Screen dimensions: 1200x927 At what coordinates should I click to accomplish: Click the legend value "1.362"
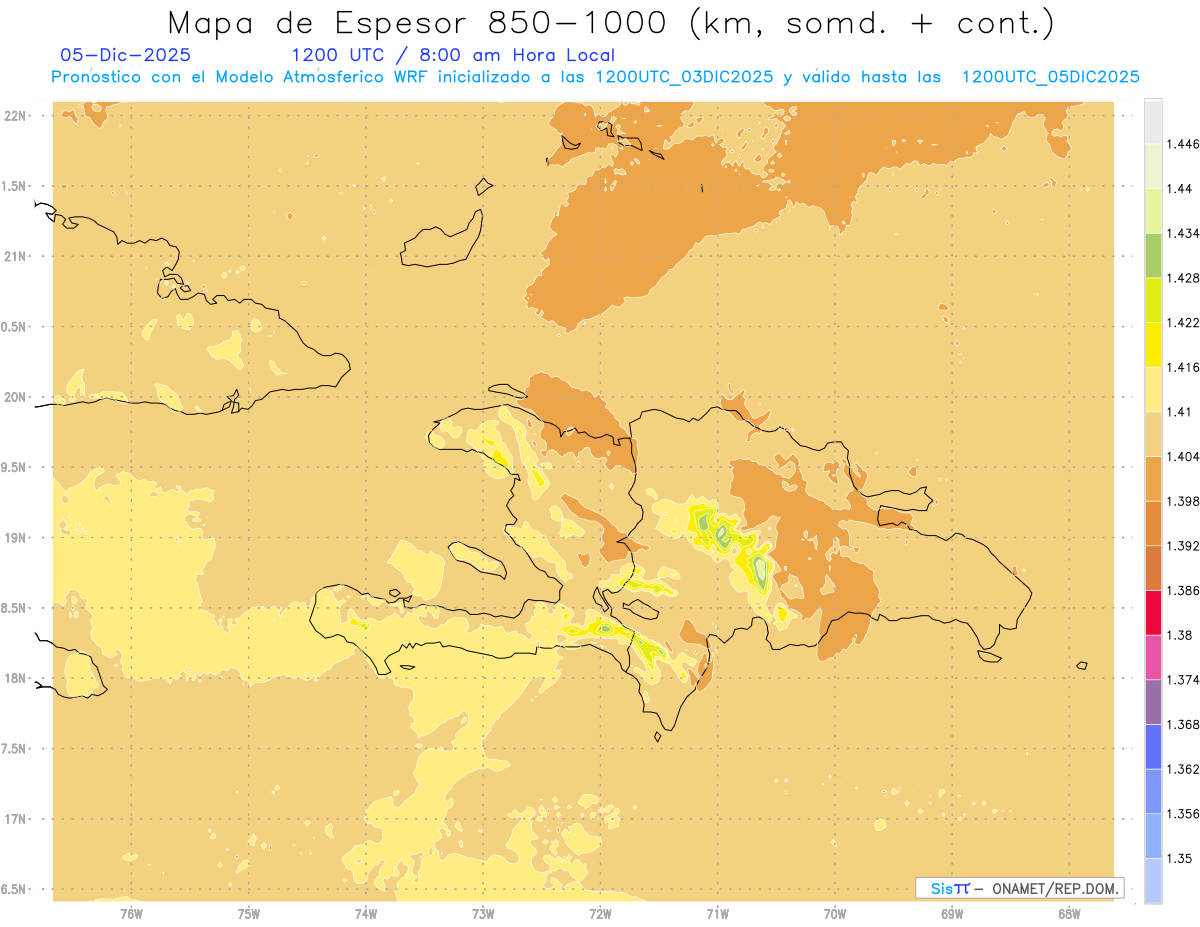pyautogui.click(x=1184, y=769)
